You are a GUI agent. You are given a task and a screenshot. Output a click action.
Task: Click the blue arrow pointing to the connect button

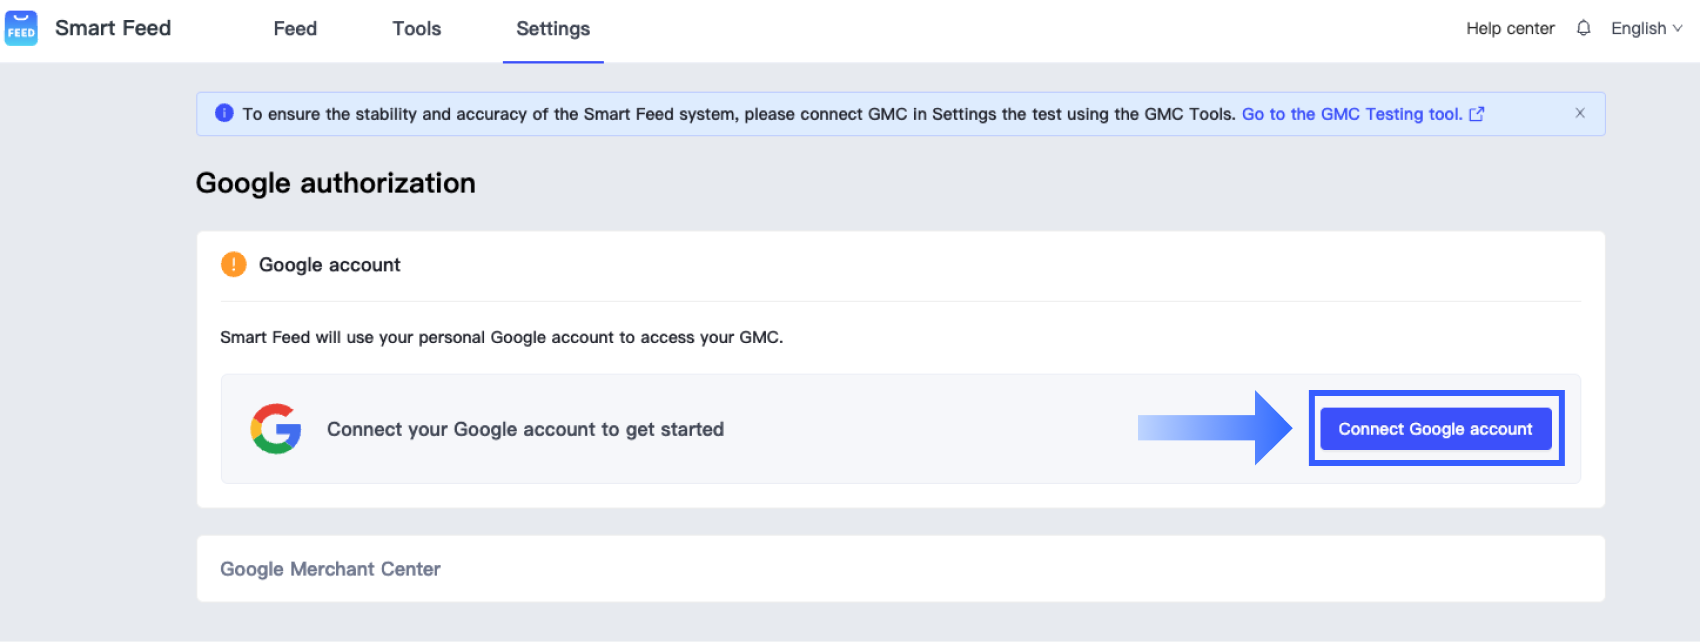[1215, 428]
